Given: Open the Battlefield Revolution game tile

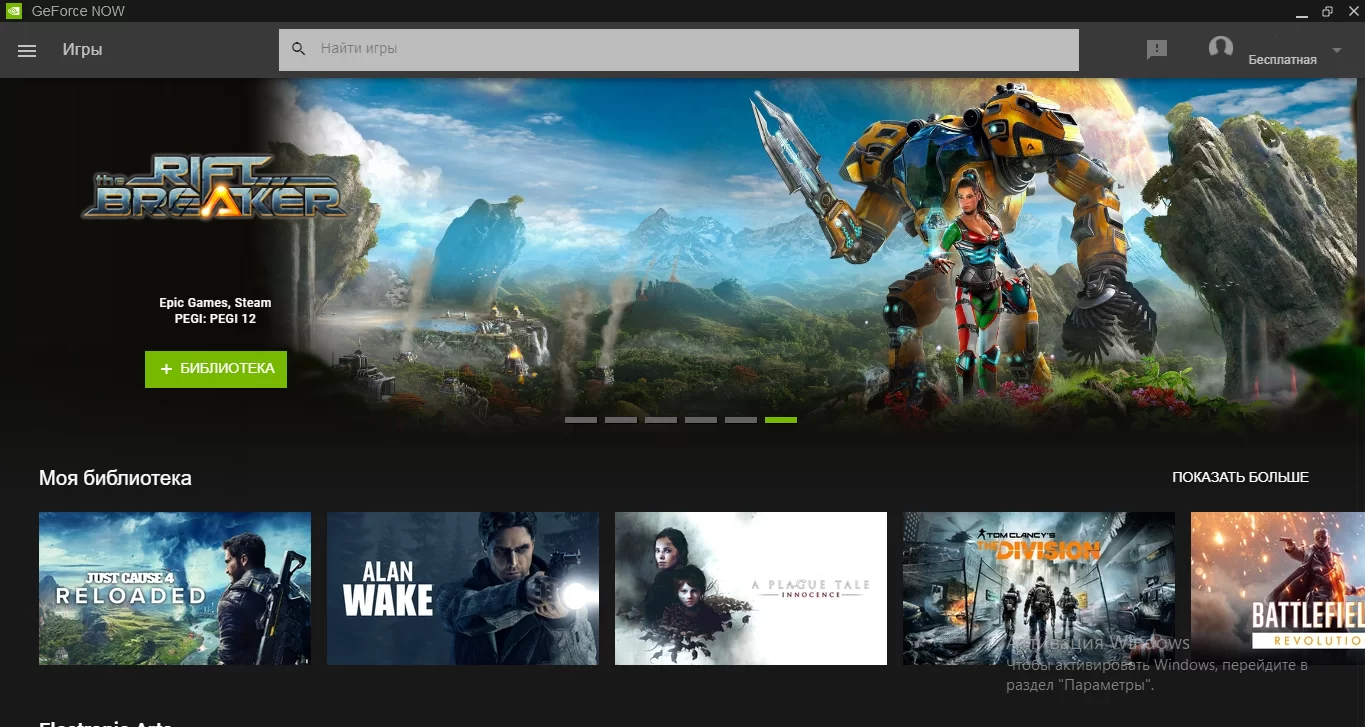Looking at the screenshot, I should (x=1278, y=588).
